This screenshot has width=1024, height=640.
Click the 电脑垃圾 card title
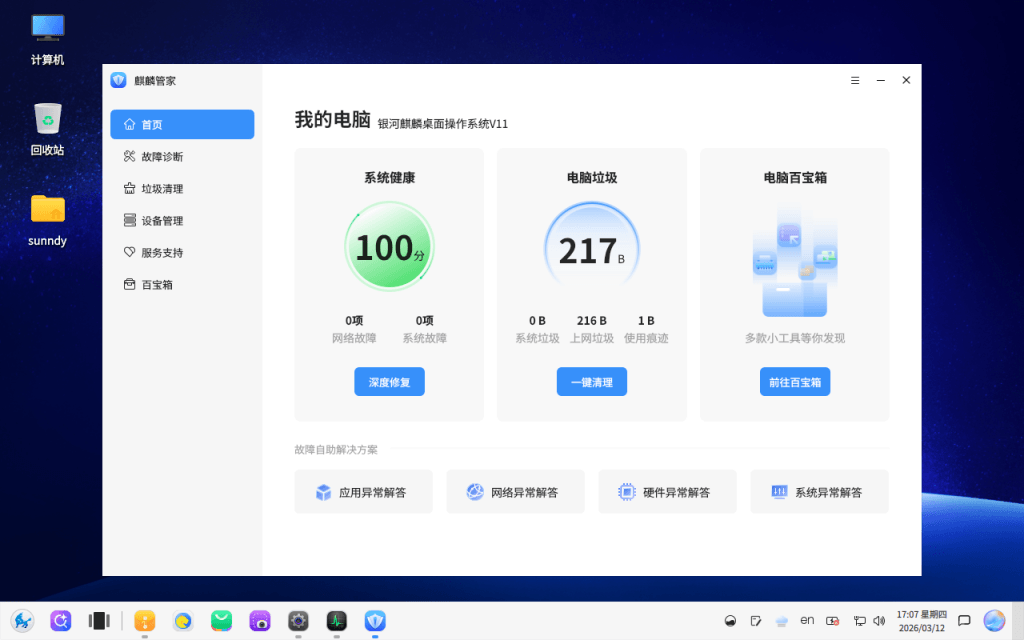tap(592, 178)
